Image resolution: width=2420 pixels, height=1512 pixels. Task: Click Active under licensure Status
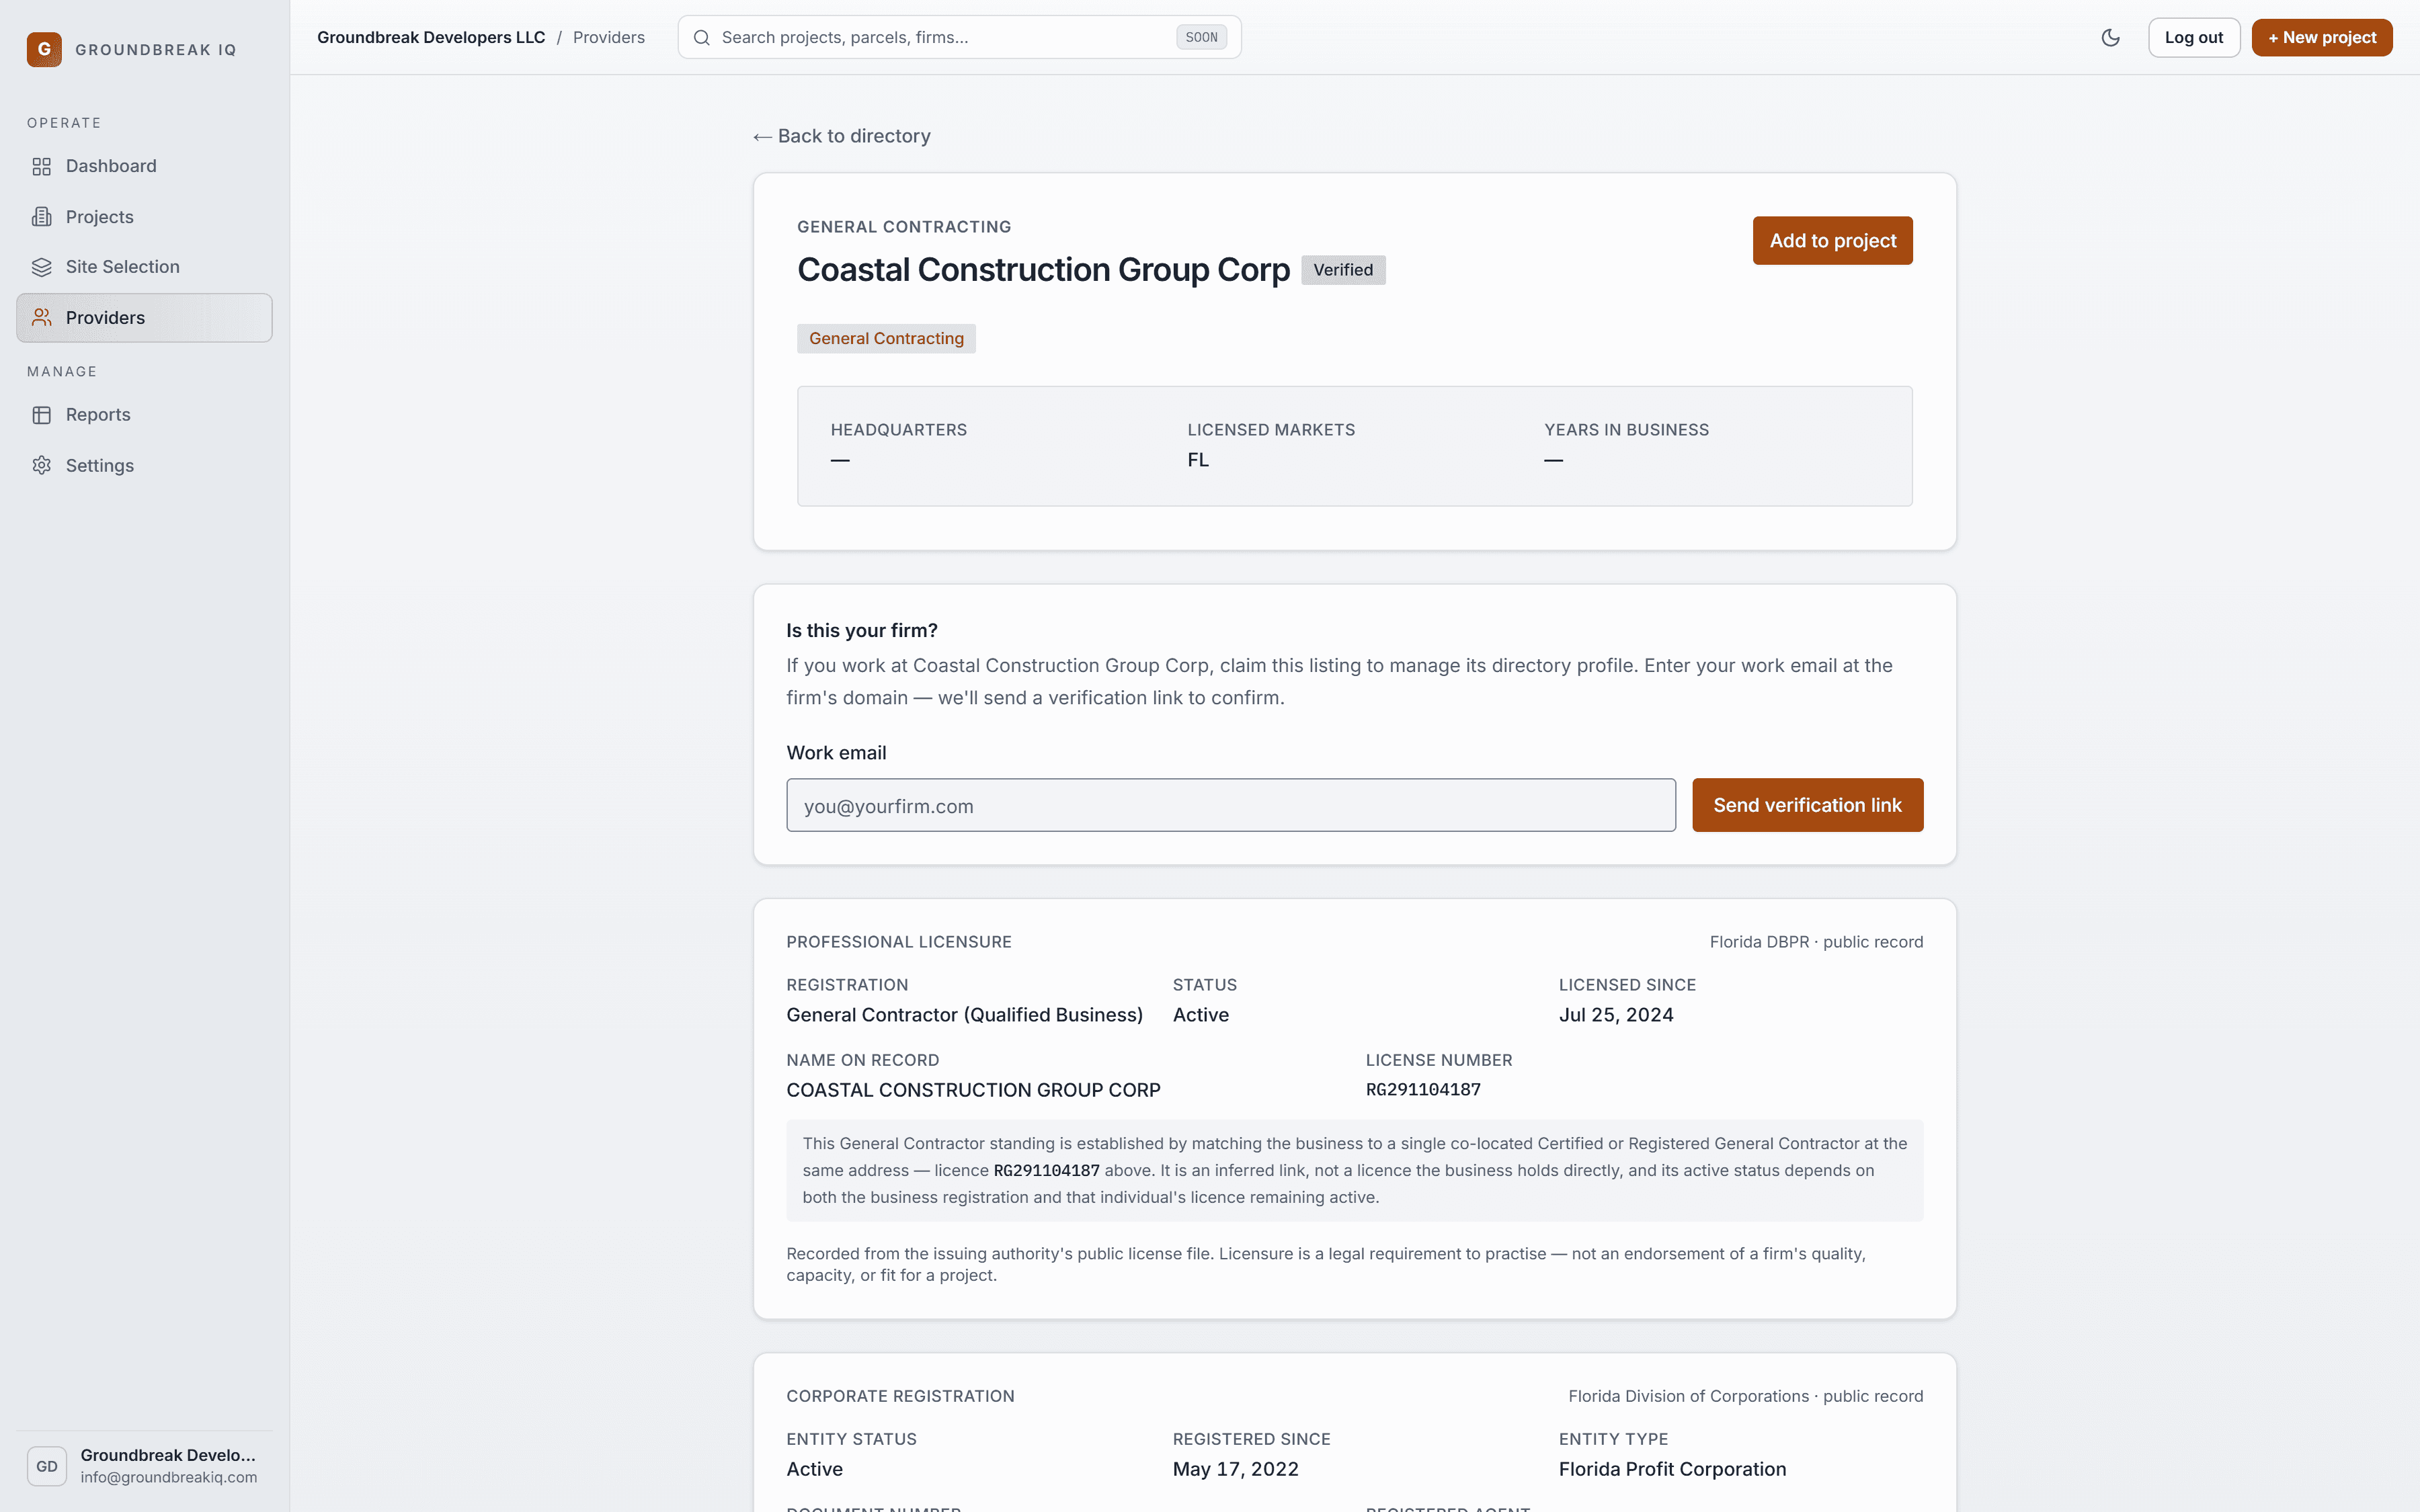[1201, 1015]
